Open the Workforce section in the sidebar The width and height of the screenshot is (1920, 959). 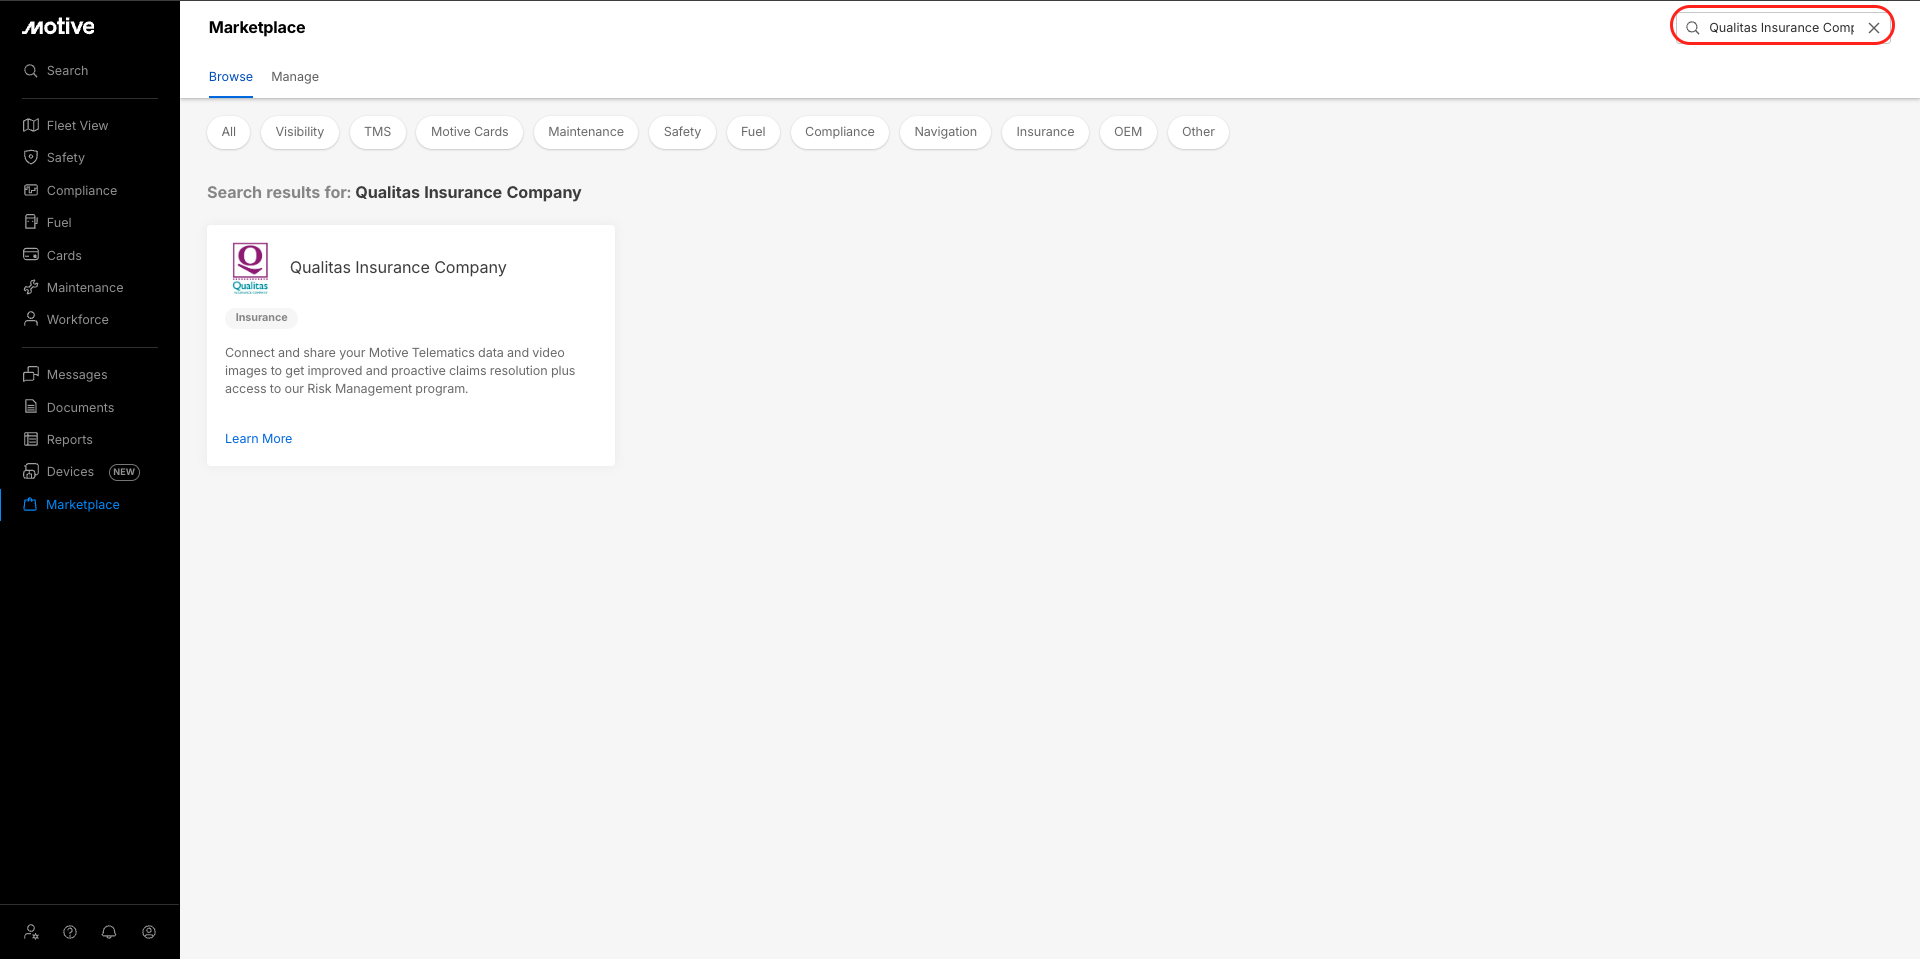coord(66,319)
